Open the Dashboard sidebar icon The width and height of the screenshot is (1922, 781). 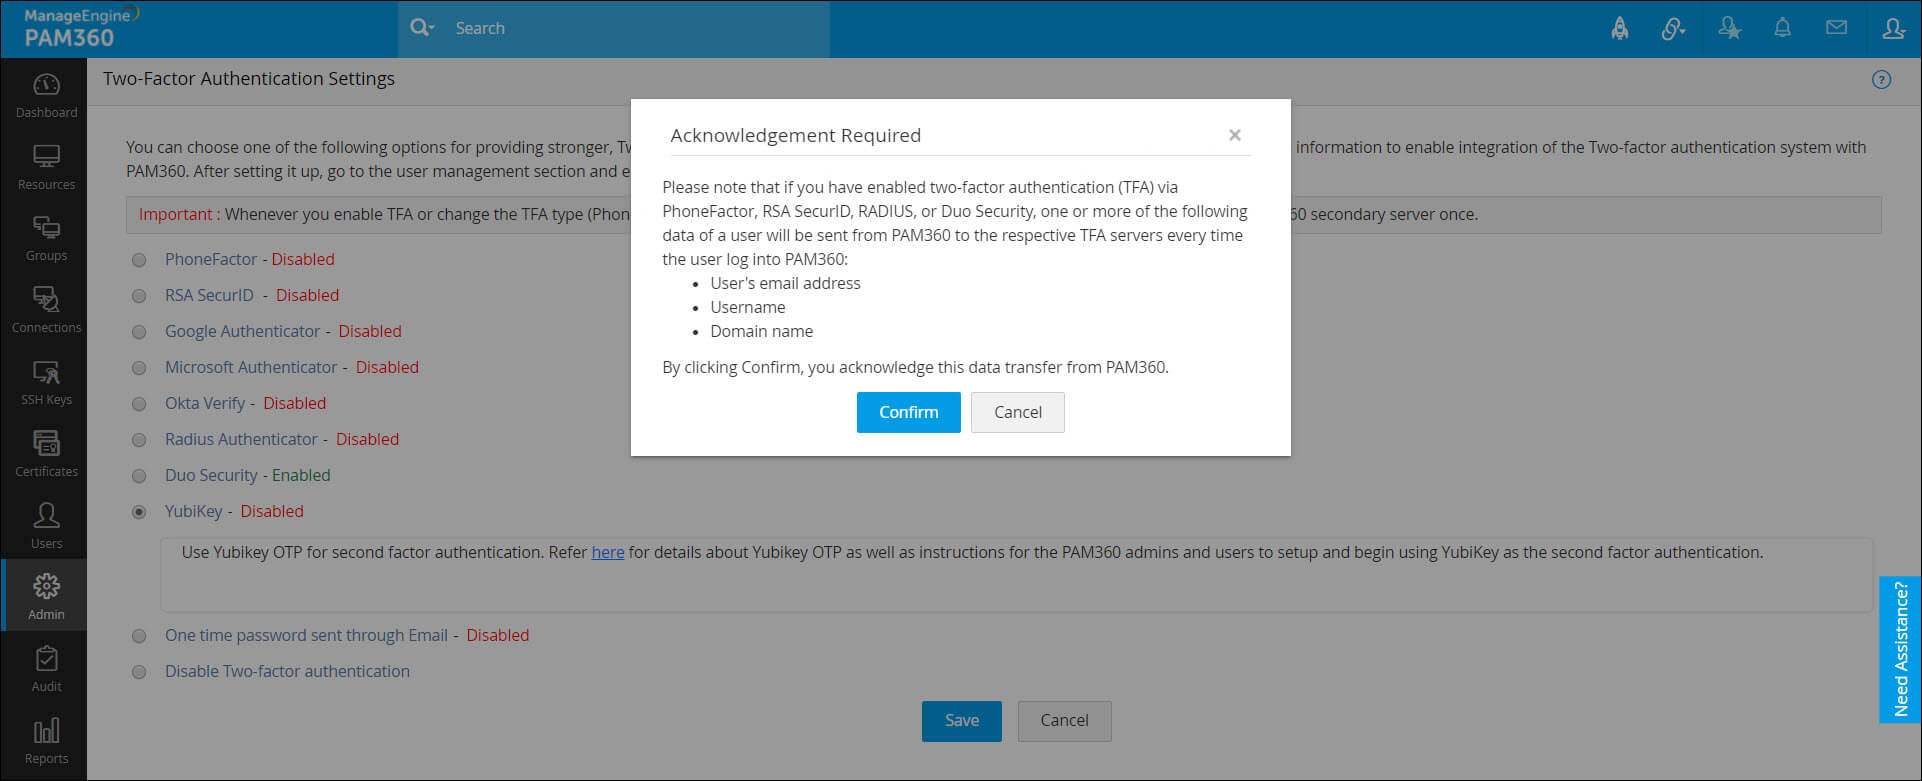point(46,95)
